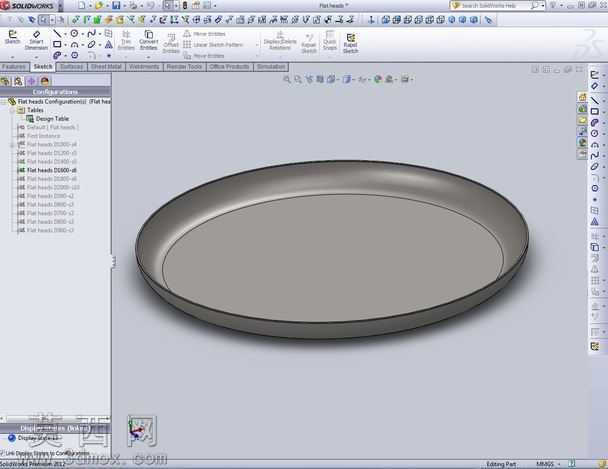Viewport: 608px width, 469px height.
Task: Click Offset Entities
Action: pyautogui.click(x=171, y=43)
